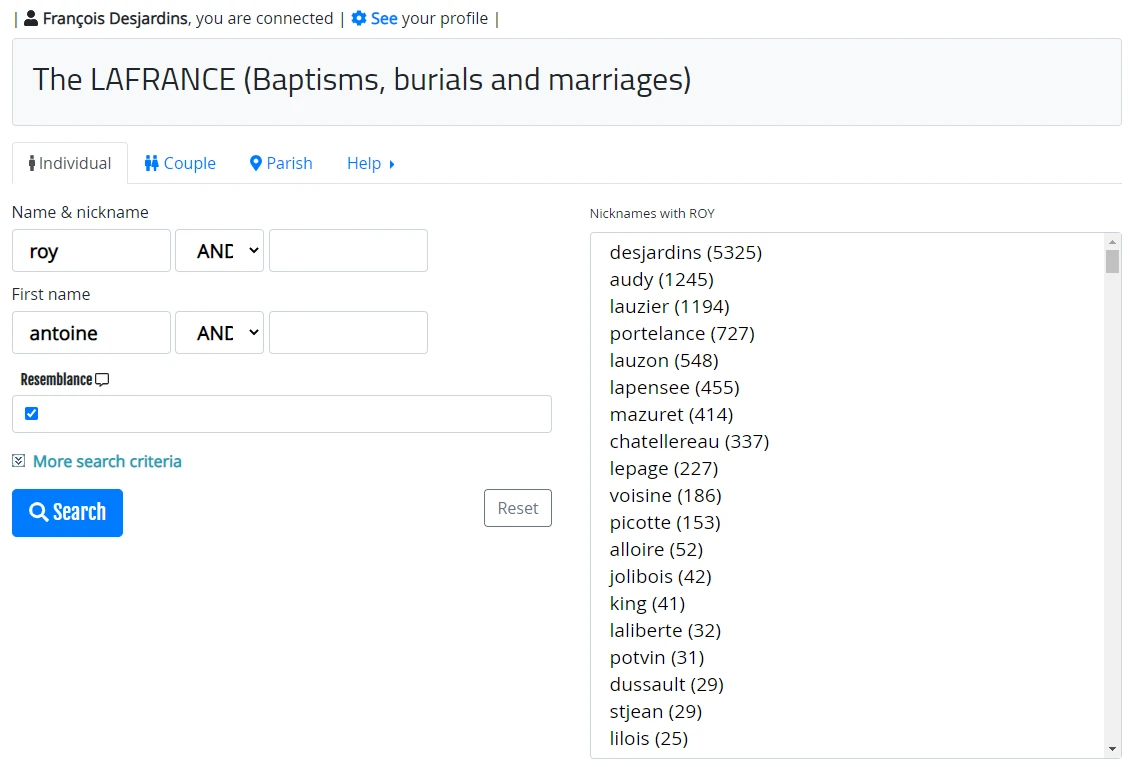
Task: Click the Reset button
Action: 518,508
